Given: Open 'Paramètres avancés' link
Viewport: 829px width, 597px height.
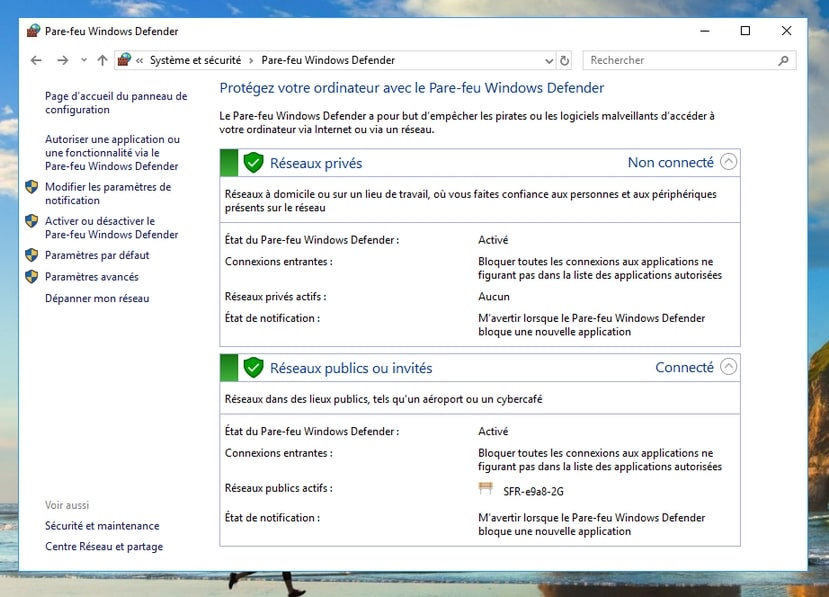Looking at the screenshot, I should [91, 277].
